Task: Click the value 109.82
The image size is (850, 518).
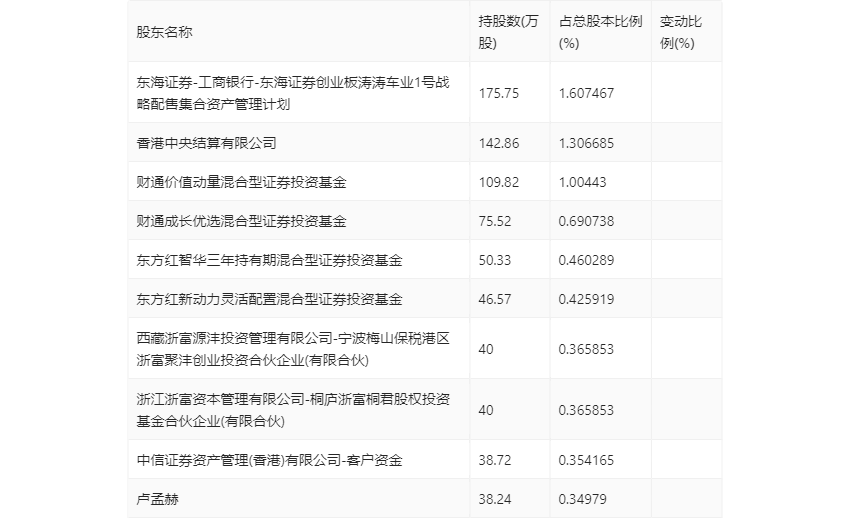Action: click(x=499, y=182)
